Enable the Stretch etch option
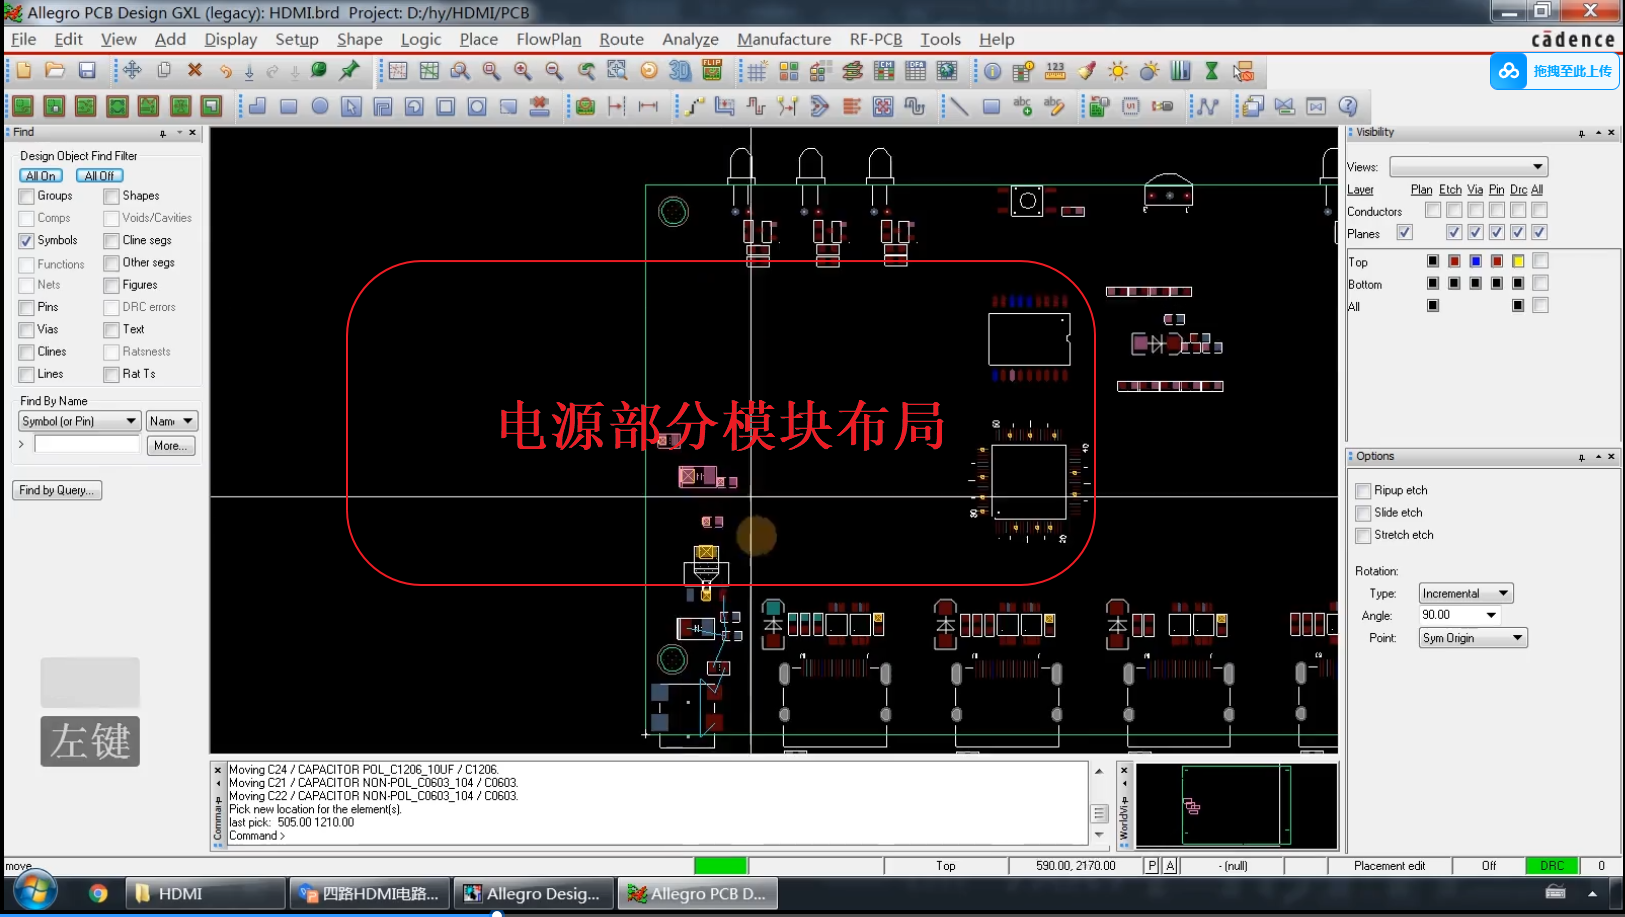The height and width of the screenshot is (917, 1625). coord(1363,536)
